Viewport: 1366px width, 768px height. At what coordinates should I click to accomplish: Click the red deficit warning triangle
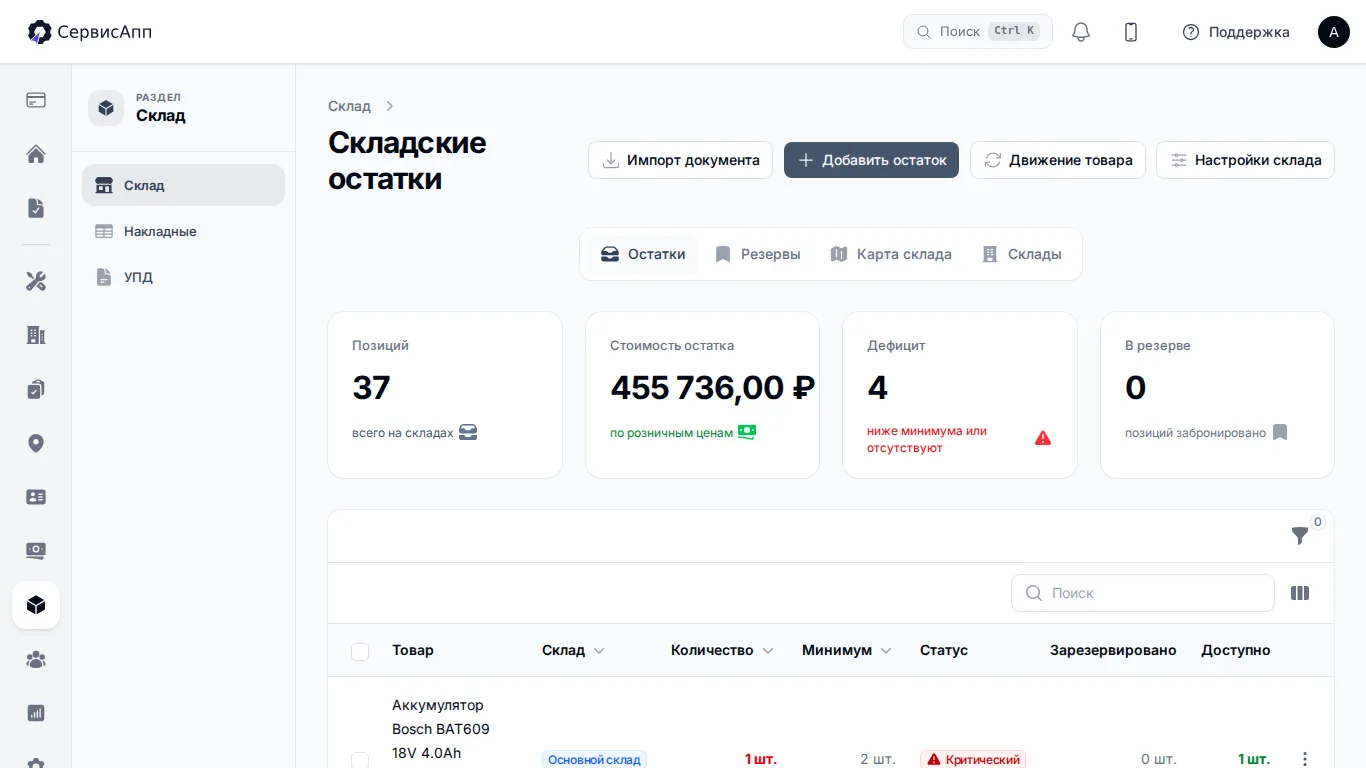click(1043, 438)
